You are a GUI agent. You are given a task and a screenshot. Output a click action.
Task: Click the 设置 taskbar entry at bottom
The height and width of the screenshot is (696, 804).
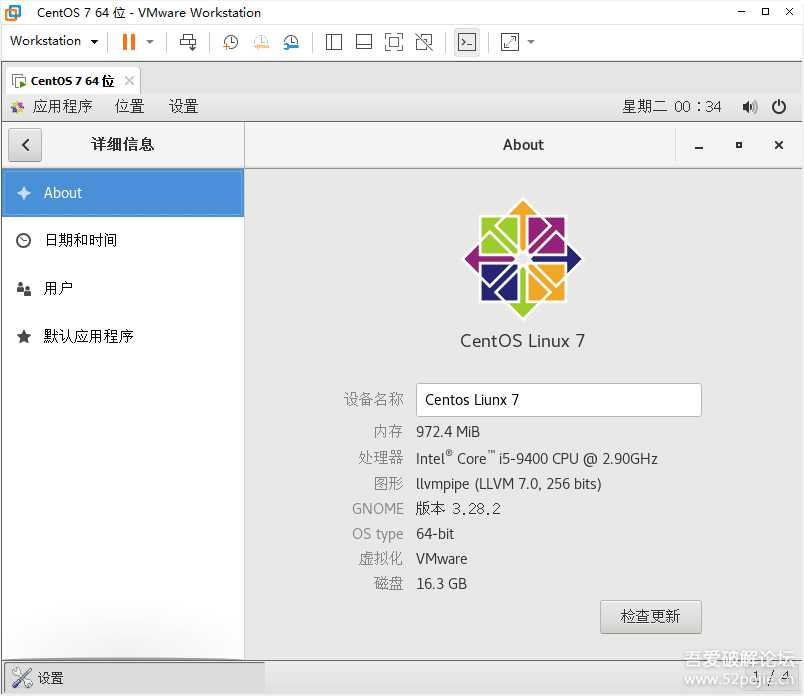(134, 678)
